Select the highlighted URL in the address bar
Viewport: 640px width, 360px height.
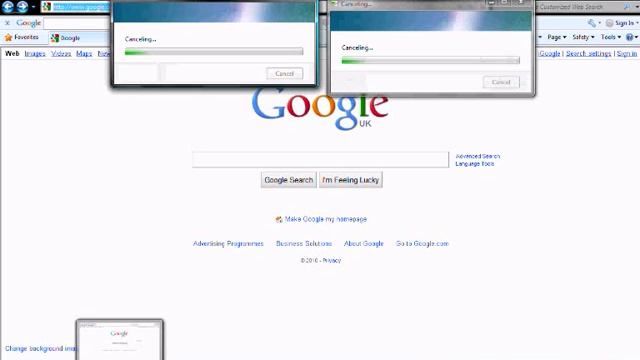(81, 7)
